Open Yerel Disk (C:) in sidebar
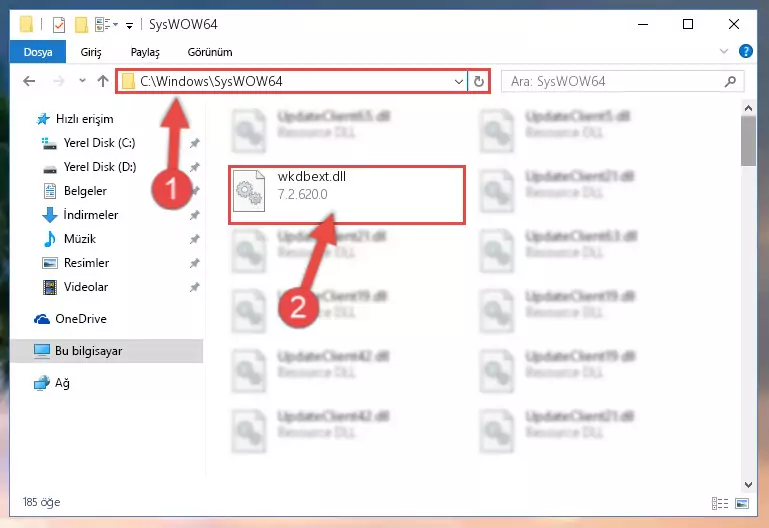 (x=100, y=143)
